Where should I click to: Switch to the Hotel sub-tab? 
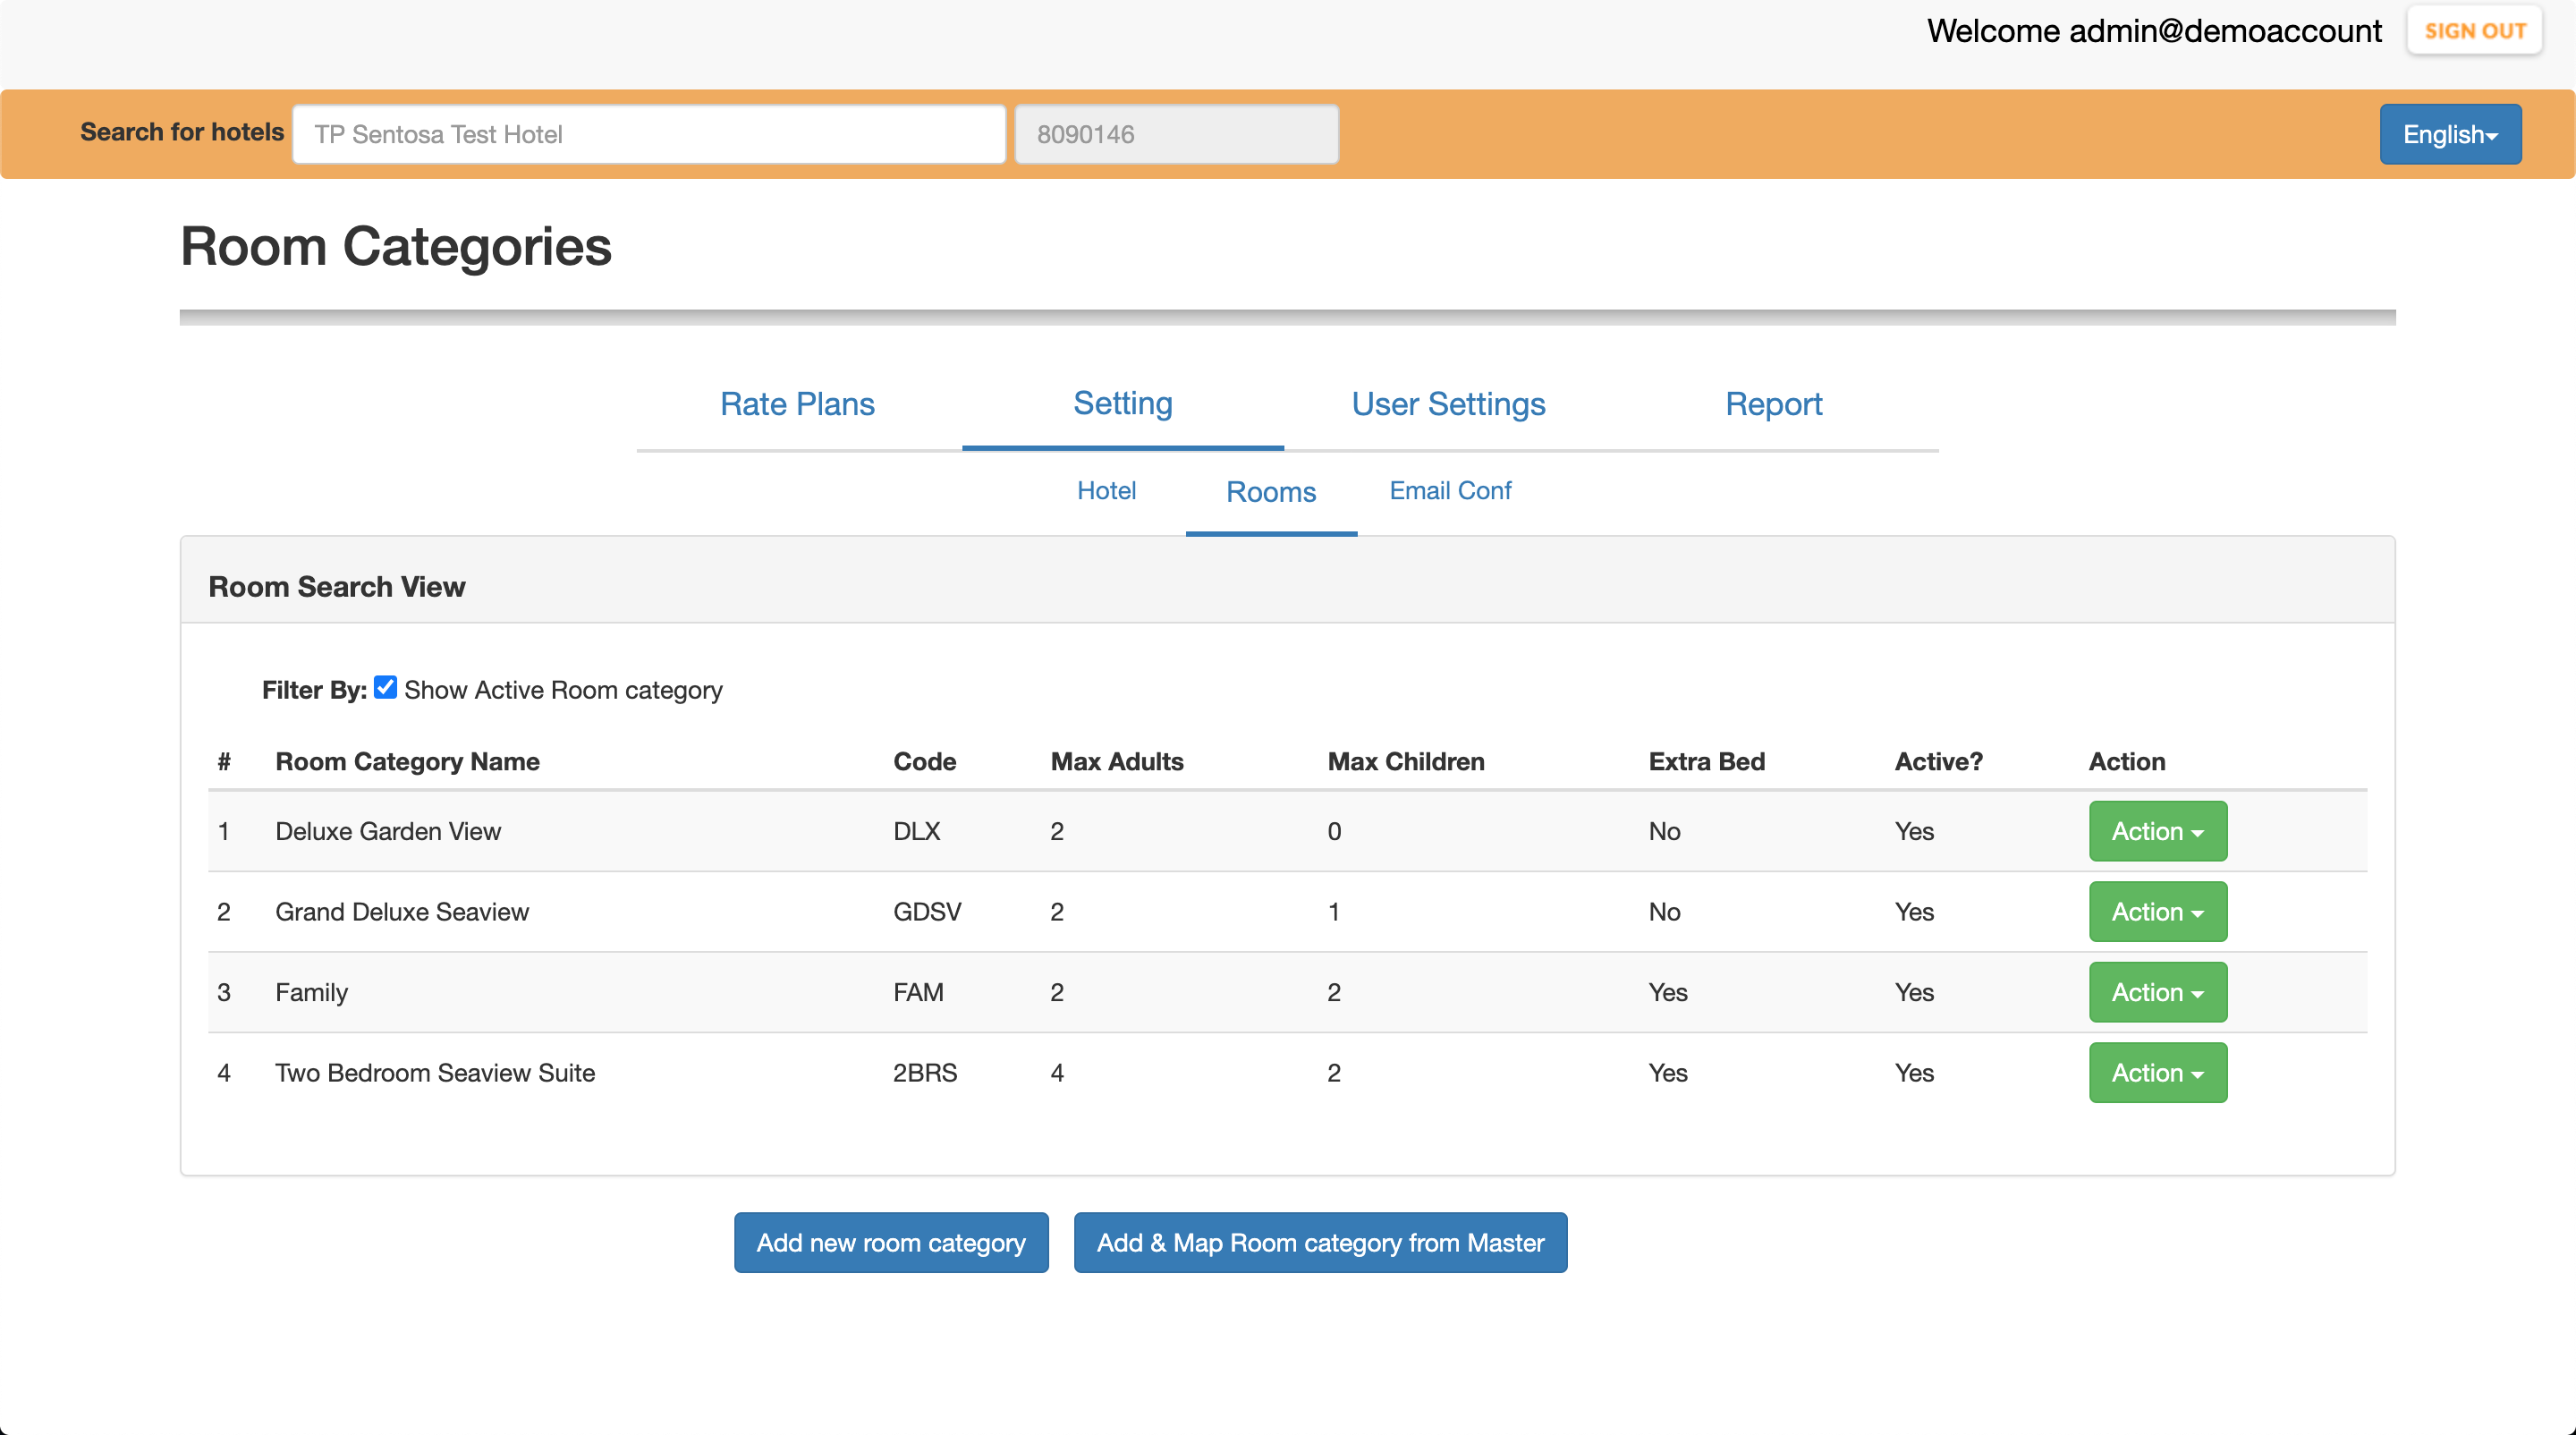tap(1106, 491)
